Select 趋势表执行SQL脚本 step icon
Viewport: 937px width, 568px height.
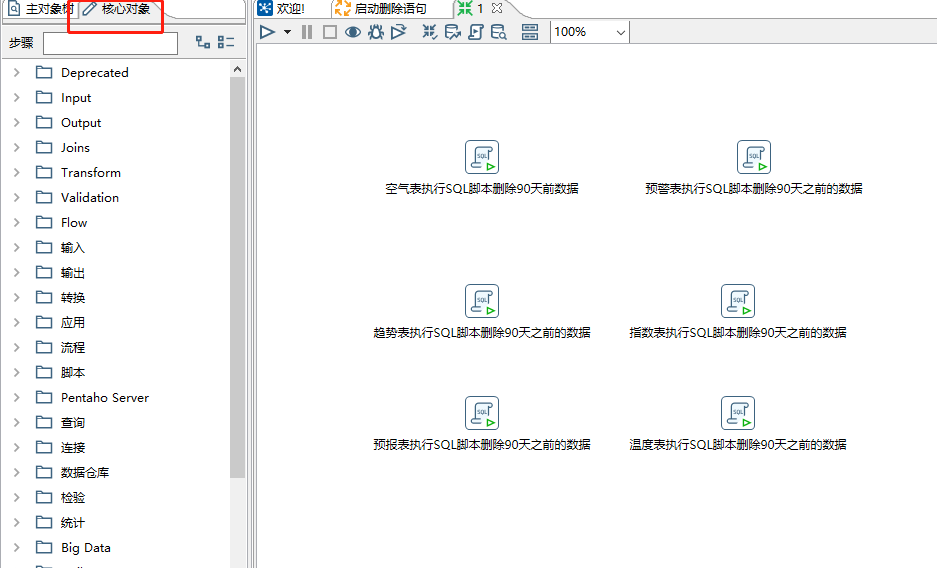(482, 301)
